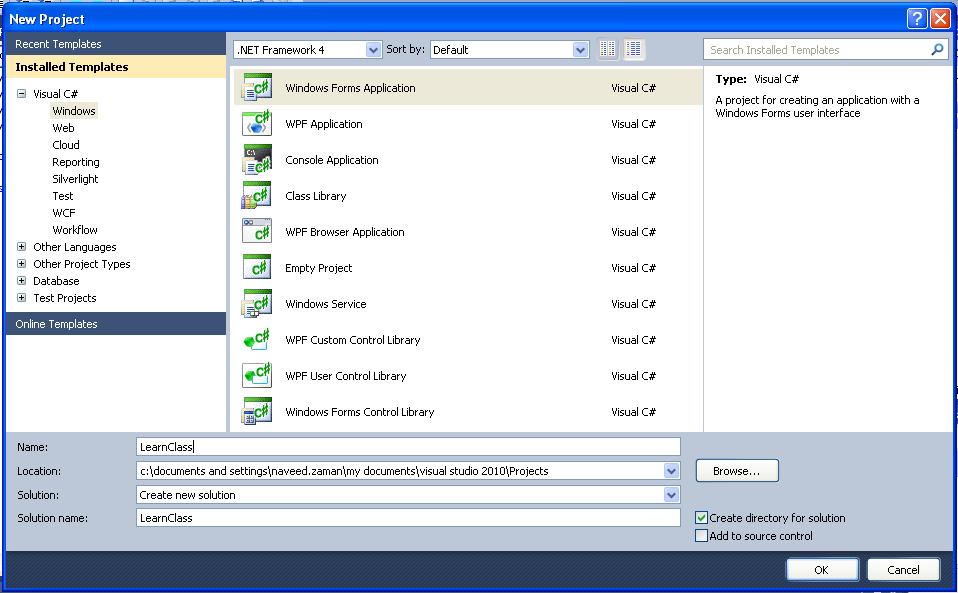Click the Console Application template icon
The width and height of the screenshot is (958, 593).
(257, 159)
